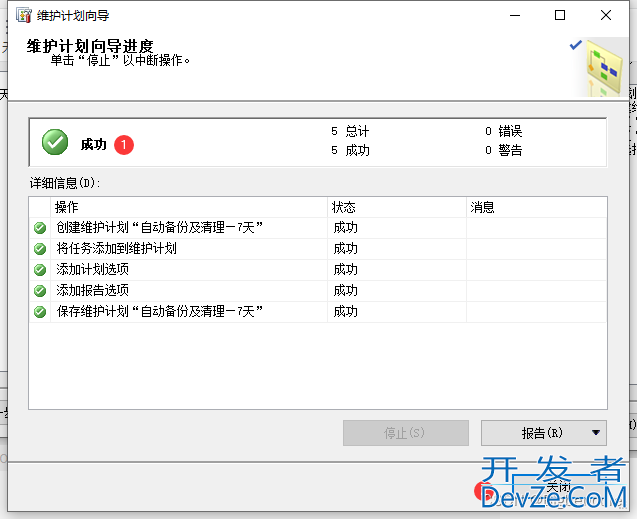Click the 消息 column header

(537, 207)
